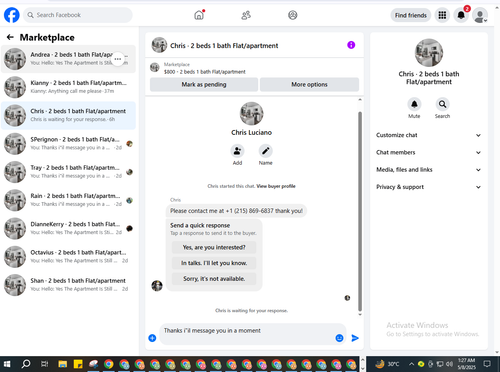Open the apps grid menu icon

coord(442,15)
